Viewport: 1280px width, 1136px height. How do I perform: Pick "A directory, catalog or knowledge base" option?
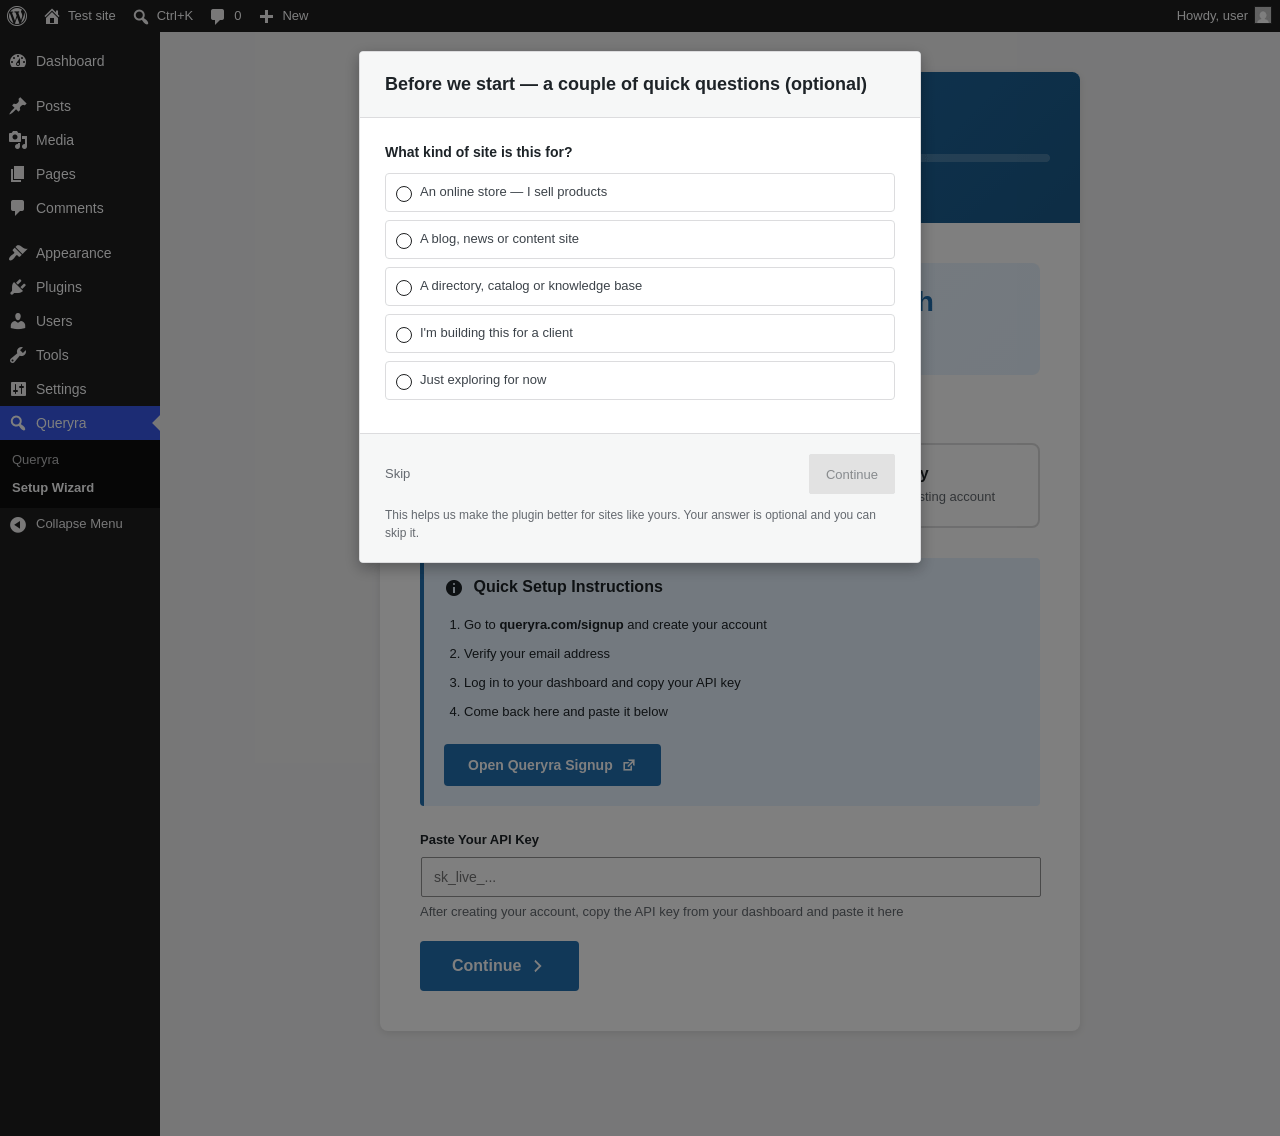point(640,287)
